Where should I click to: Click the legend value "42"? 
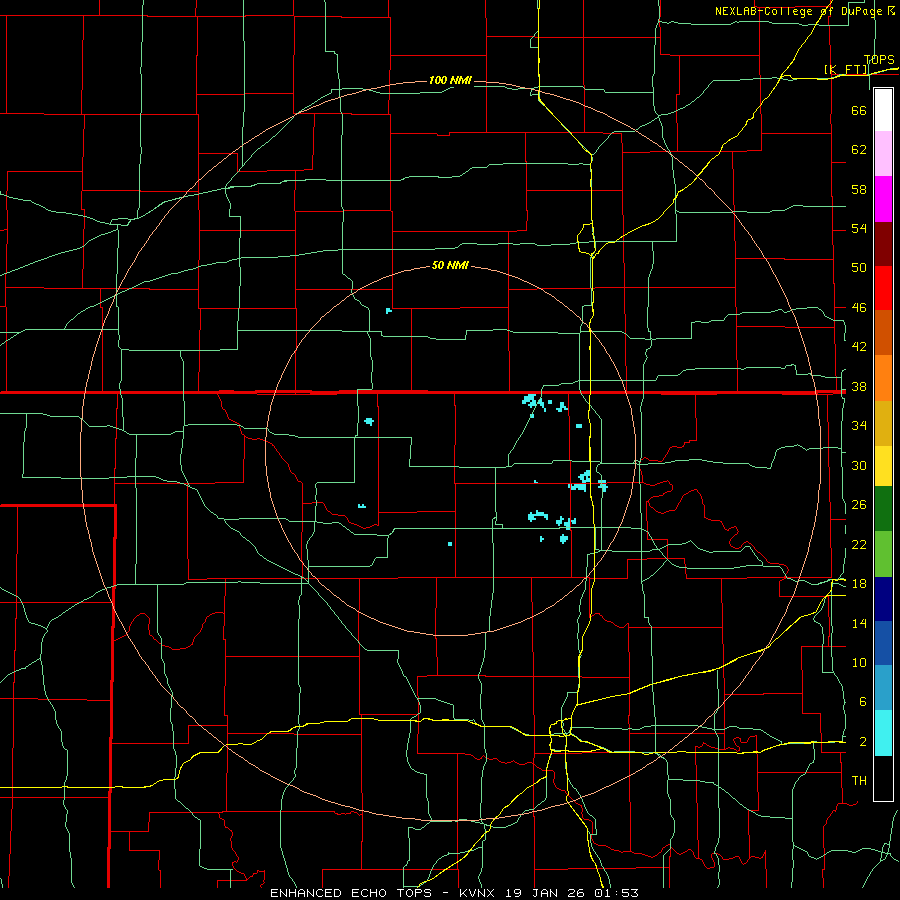tap(859, 347)
